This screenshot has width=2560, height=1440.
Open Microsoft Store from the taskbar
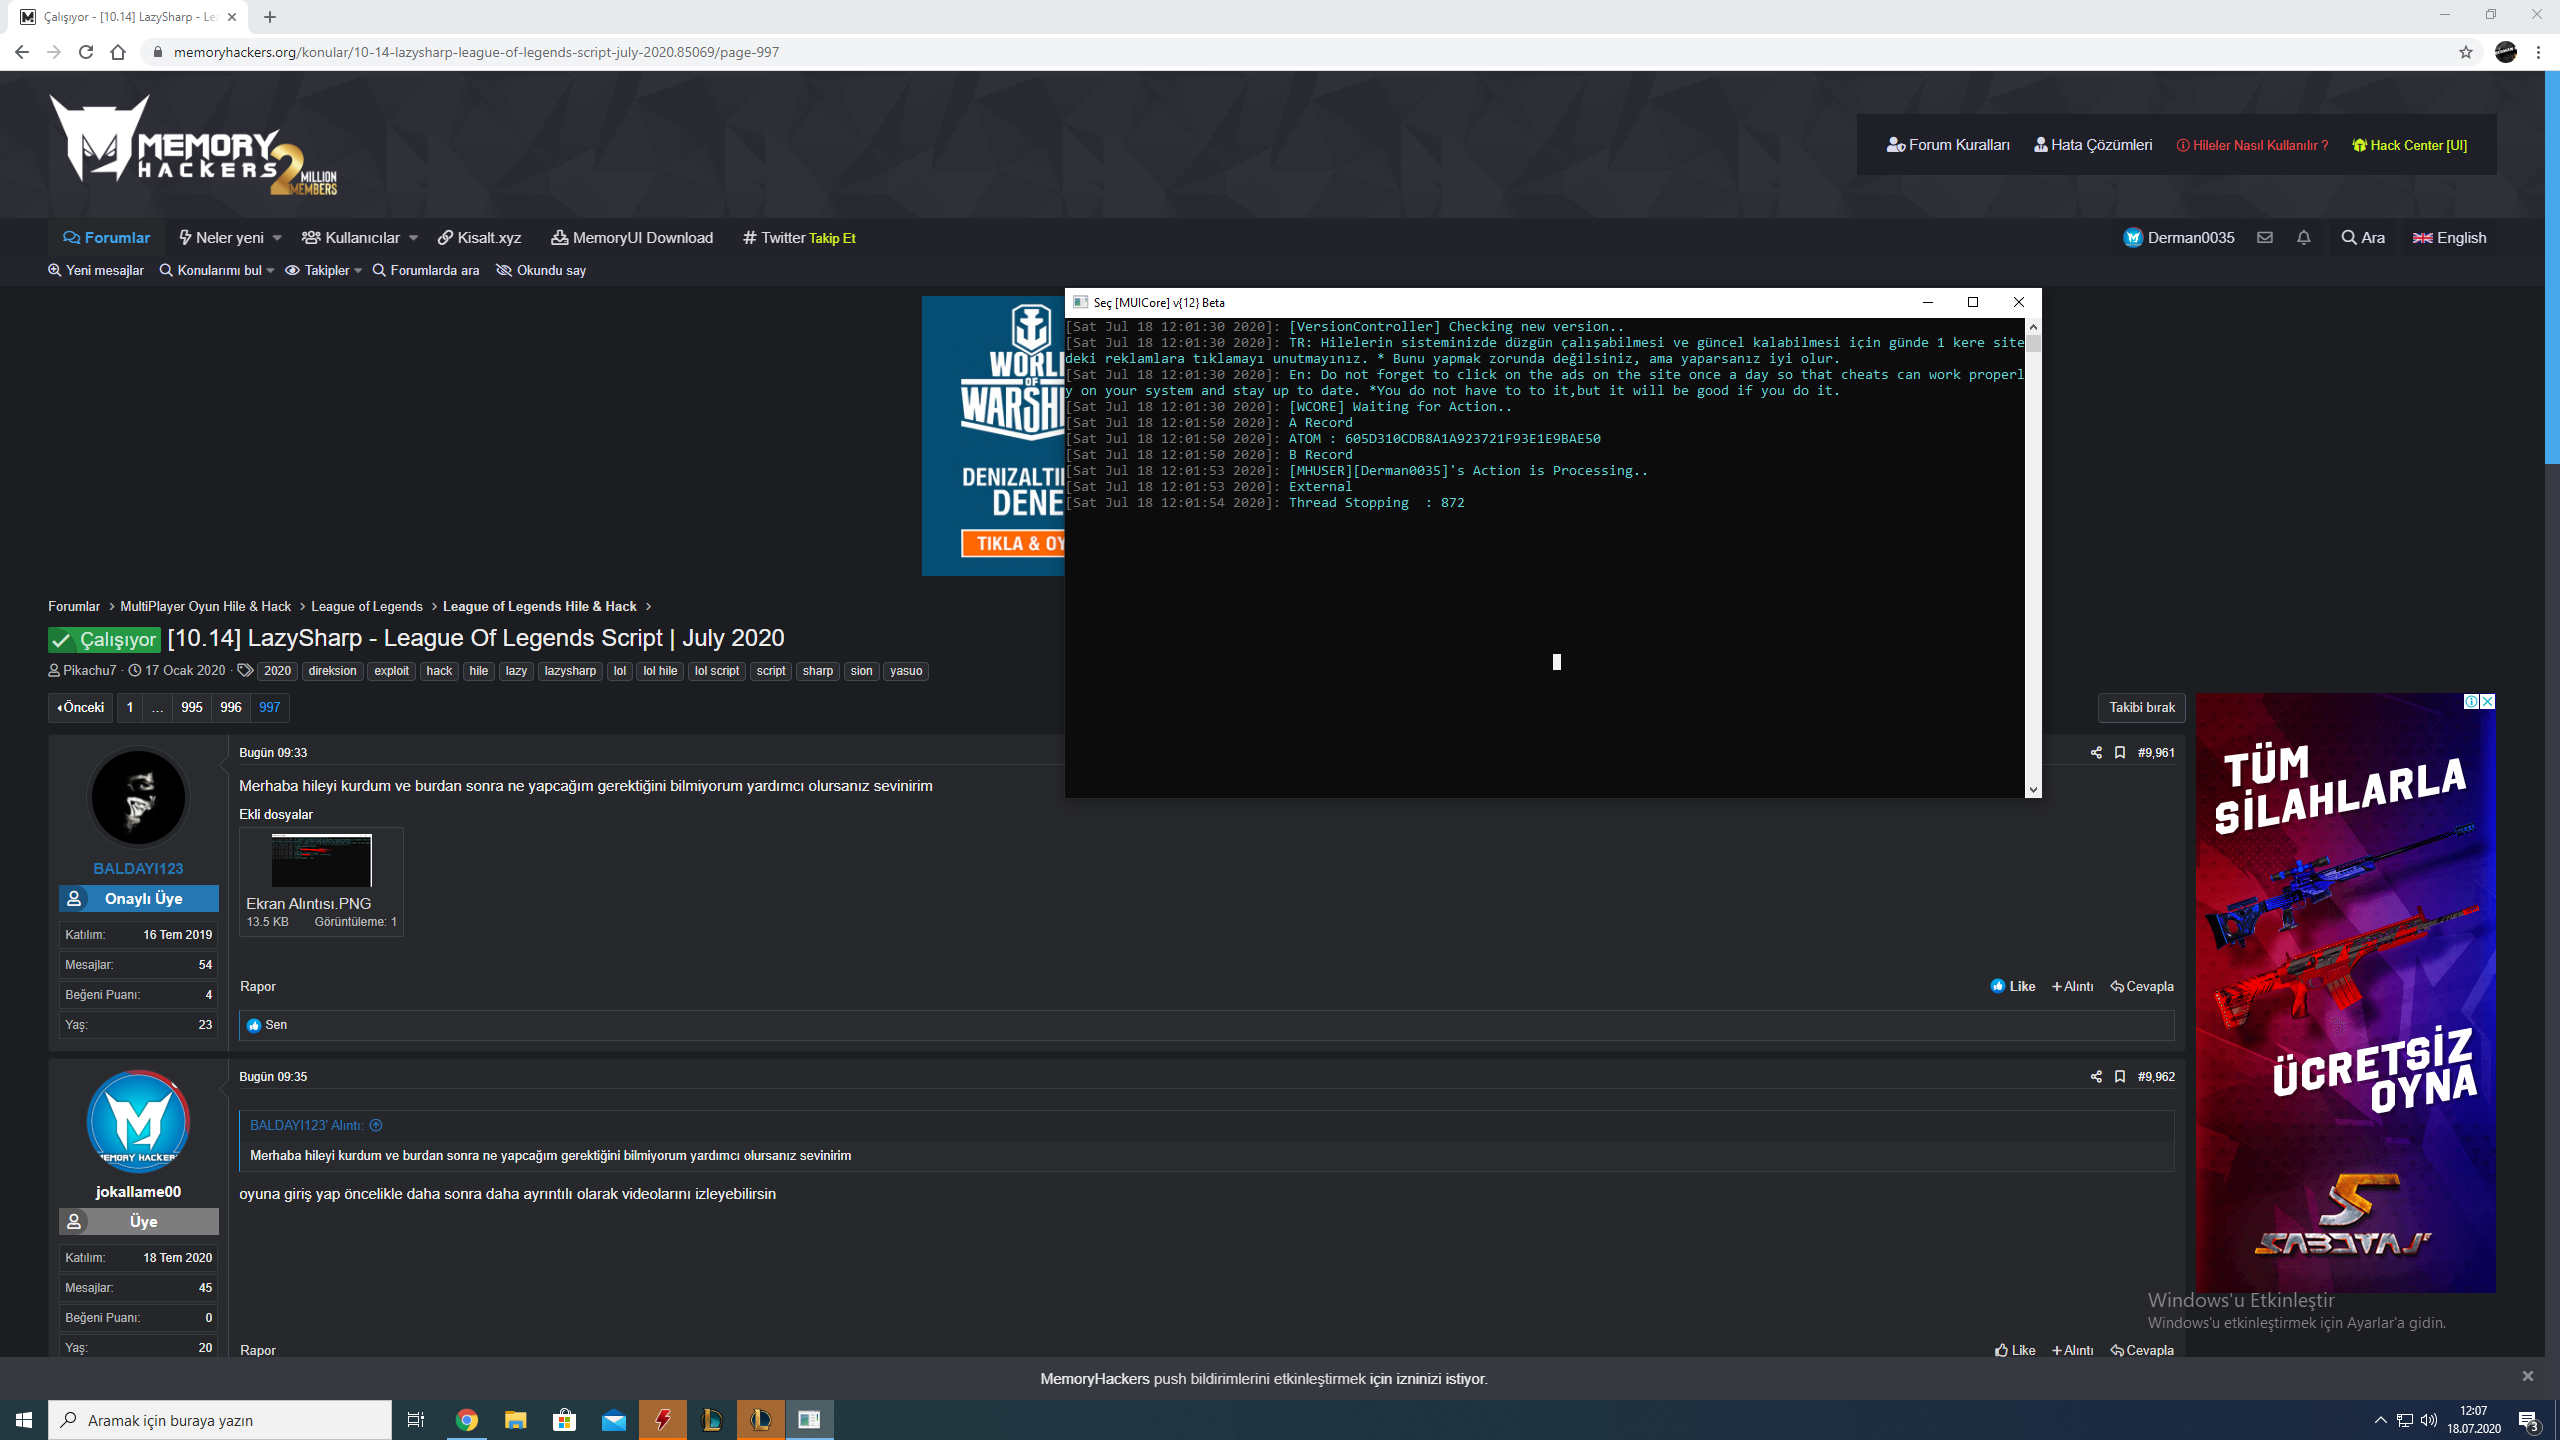pos(565,1420)
